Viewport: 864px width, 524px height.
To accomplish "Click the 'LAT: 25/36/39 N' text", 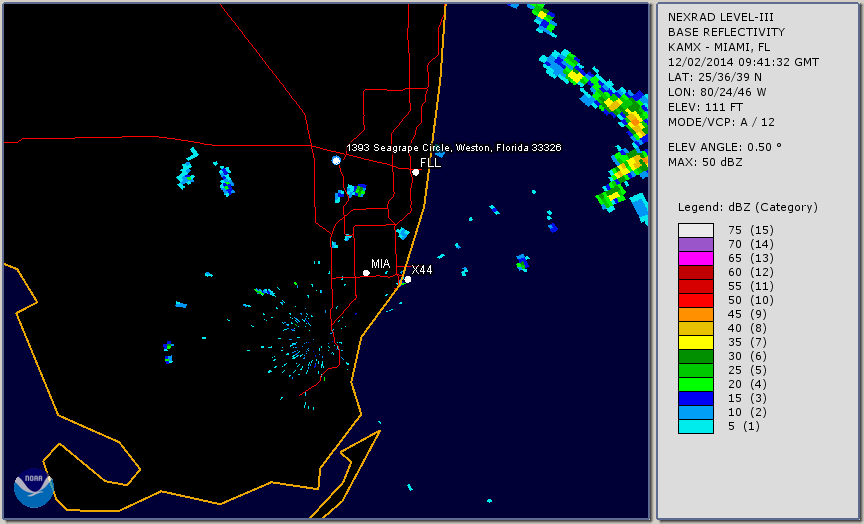I will pos(715,77).
